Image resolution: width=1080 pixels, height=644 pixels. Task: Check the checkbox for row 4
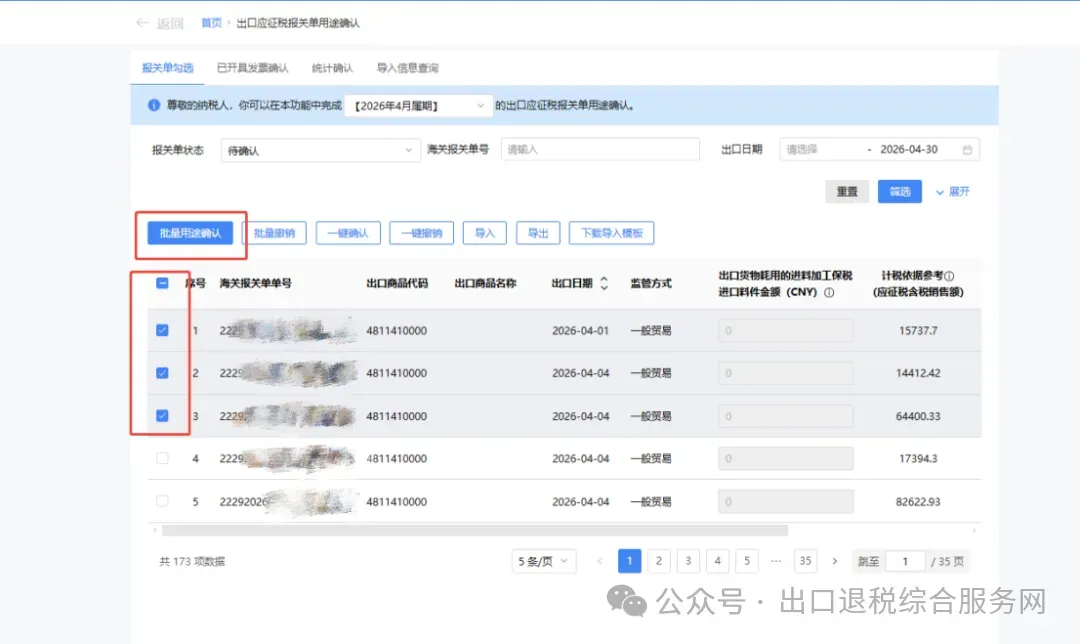point(163,458)
